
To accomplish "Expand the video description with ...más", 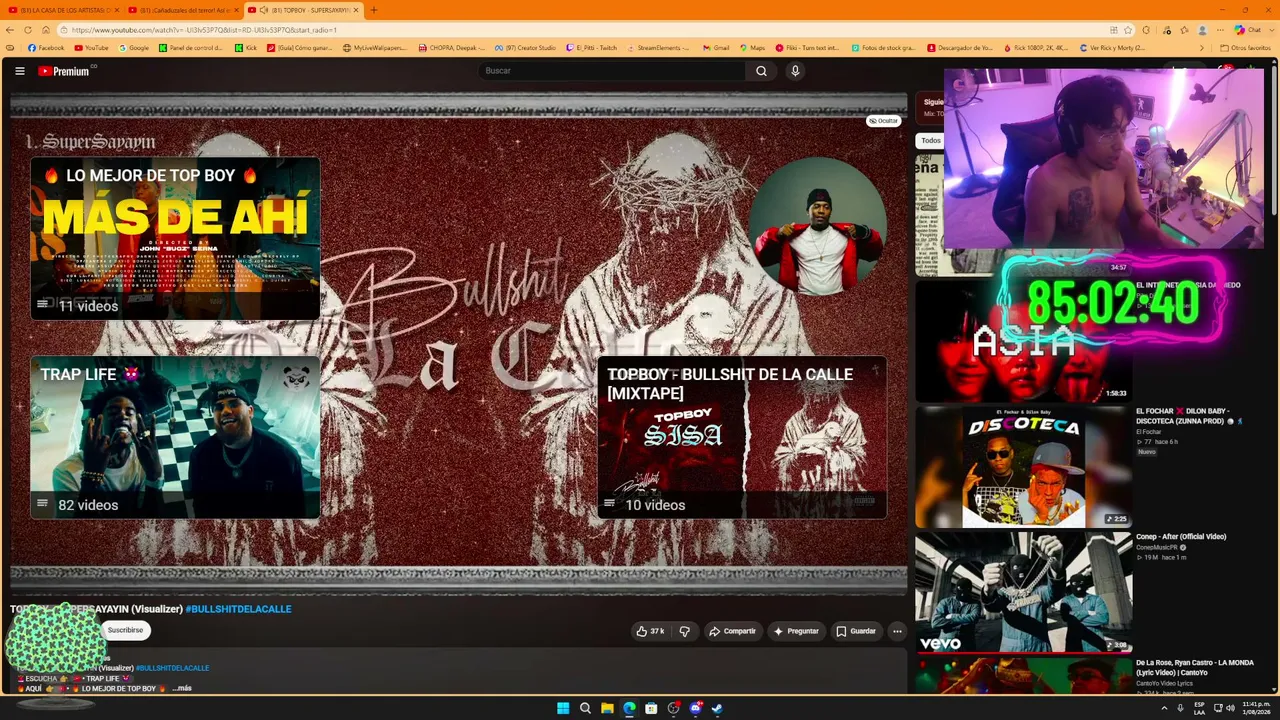I will (182, 688).
